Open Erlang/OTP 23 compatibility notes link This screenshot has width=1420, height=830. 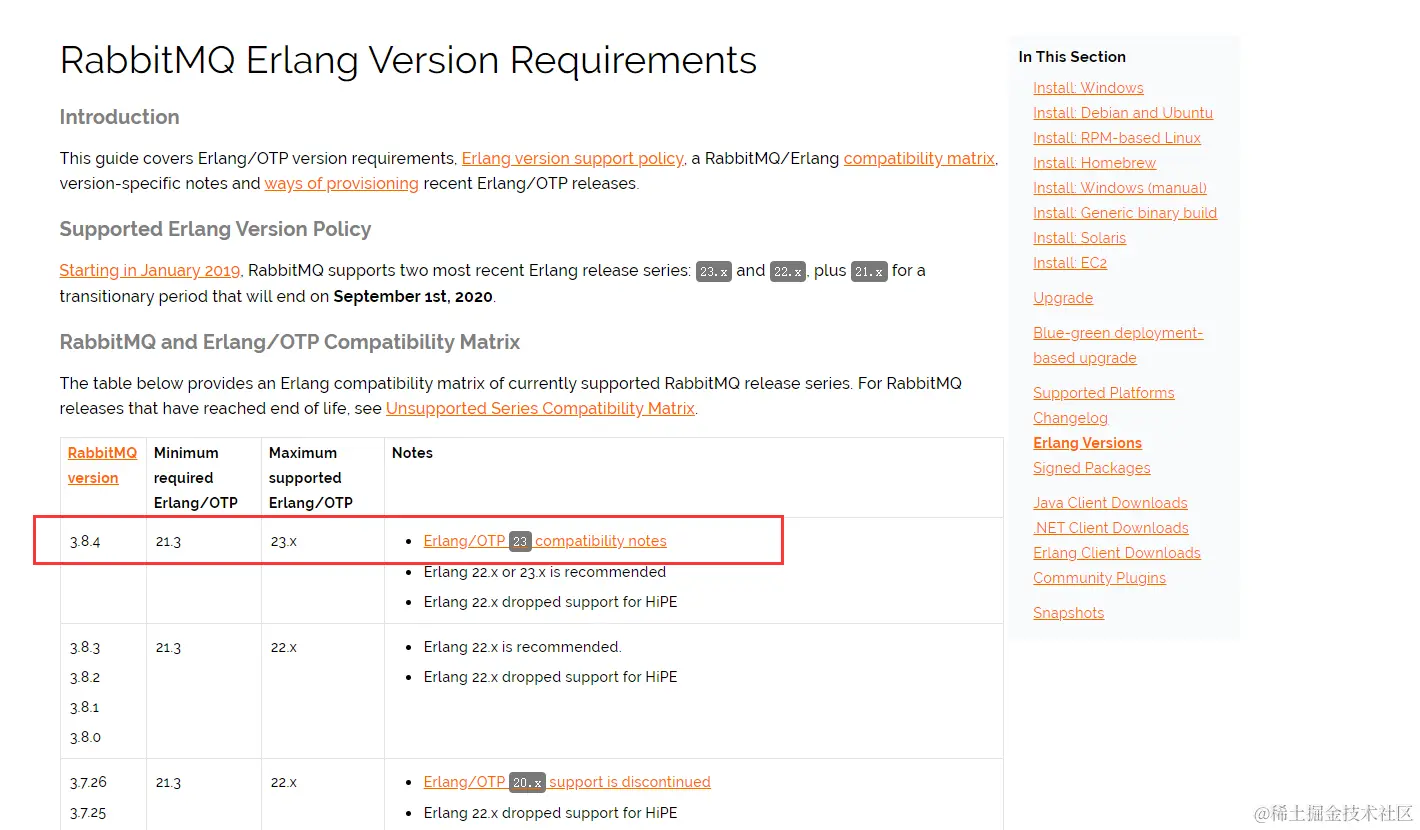[x=545, y=541]
